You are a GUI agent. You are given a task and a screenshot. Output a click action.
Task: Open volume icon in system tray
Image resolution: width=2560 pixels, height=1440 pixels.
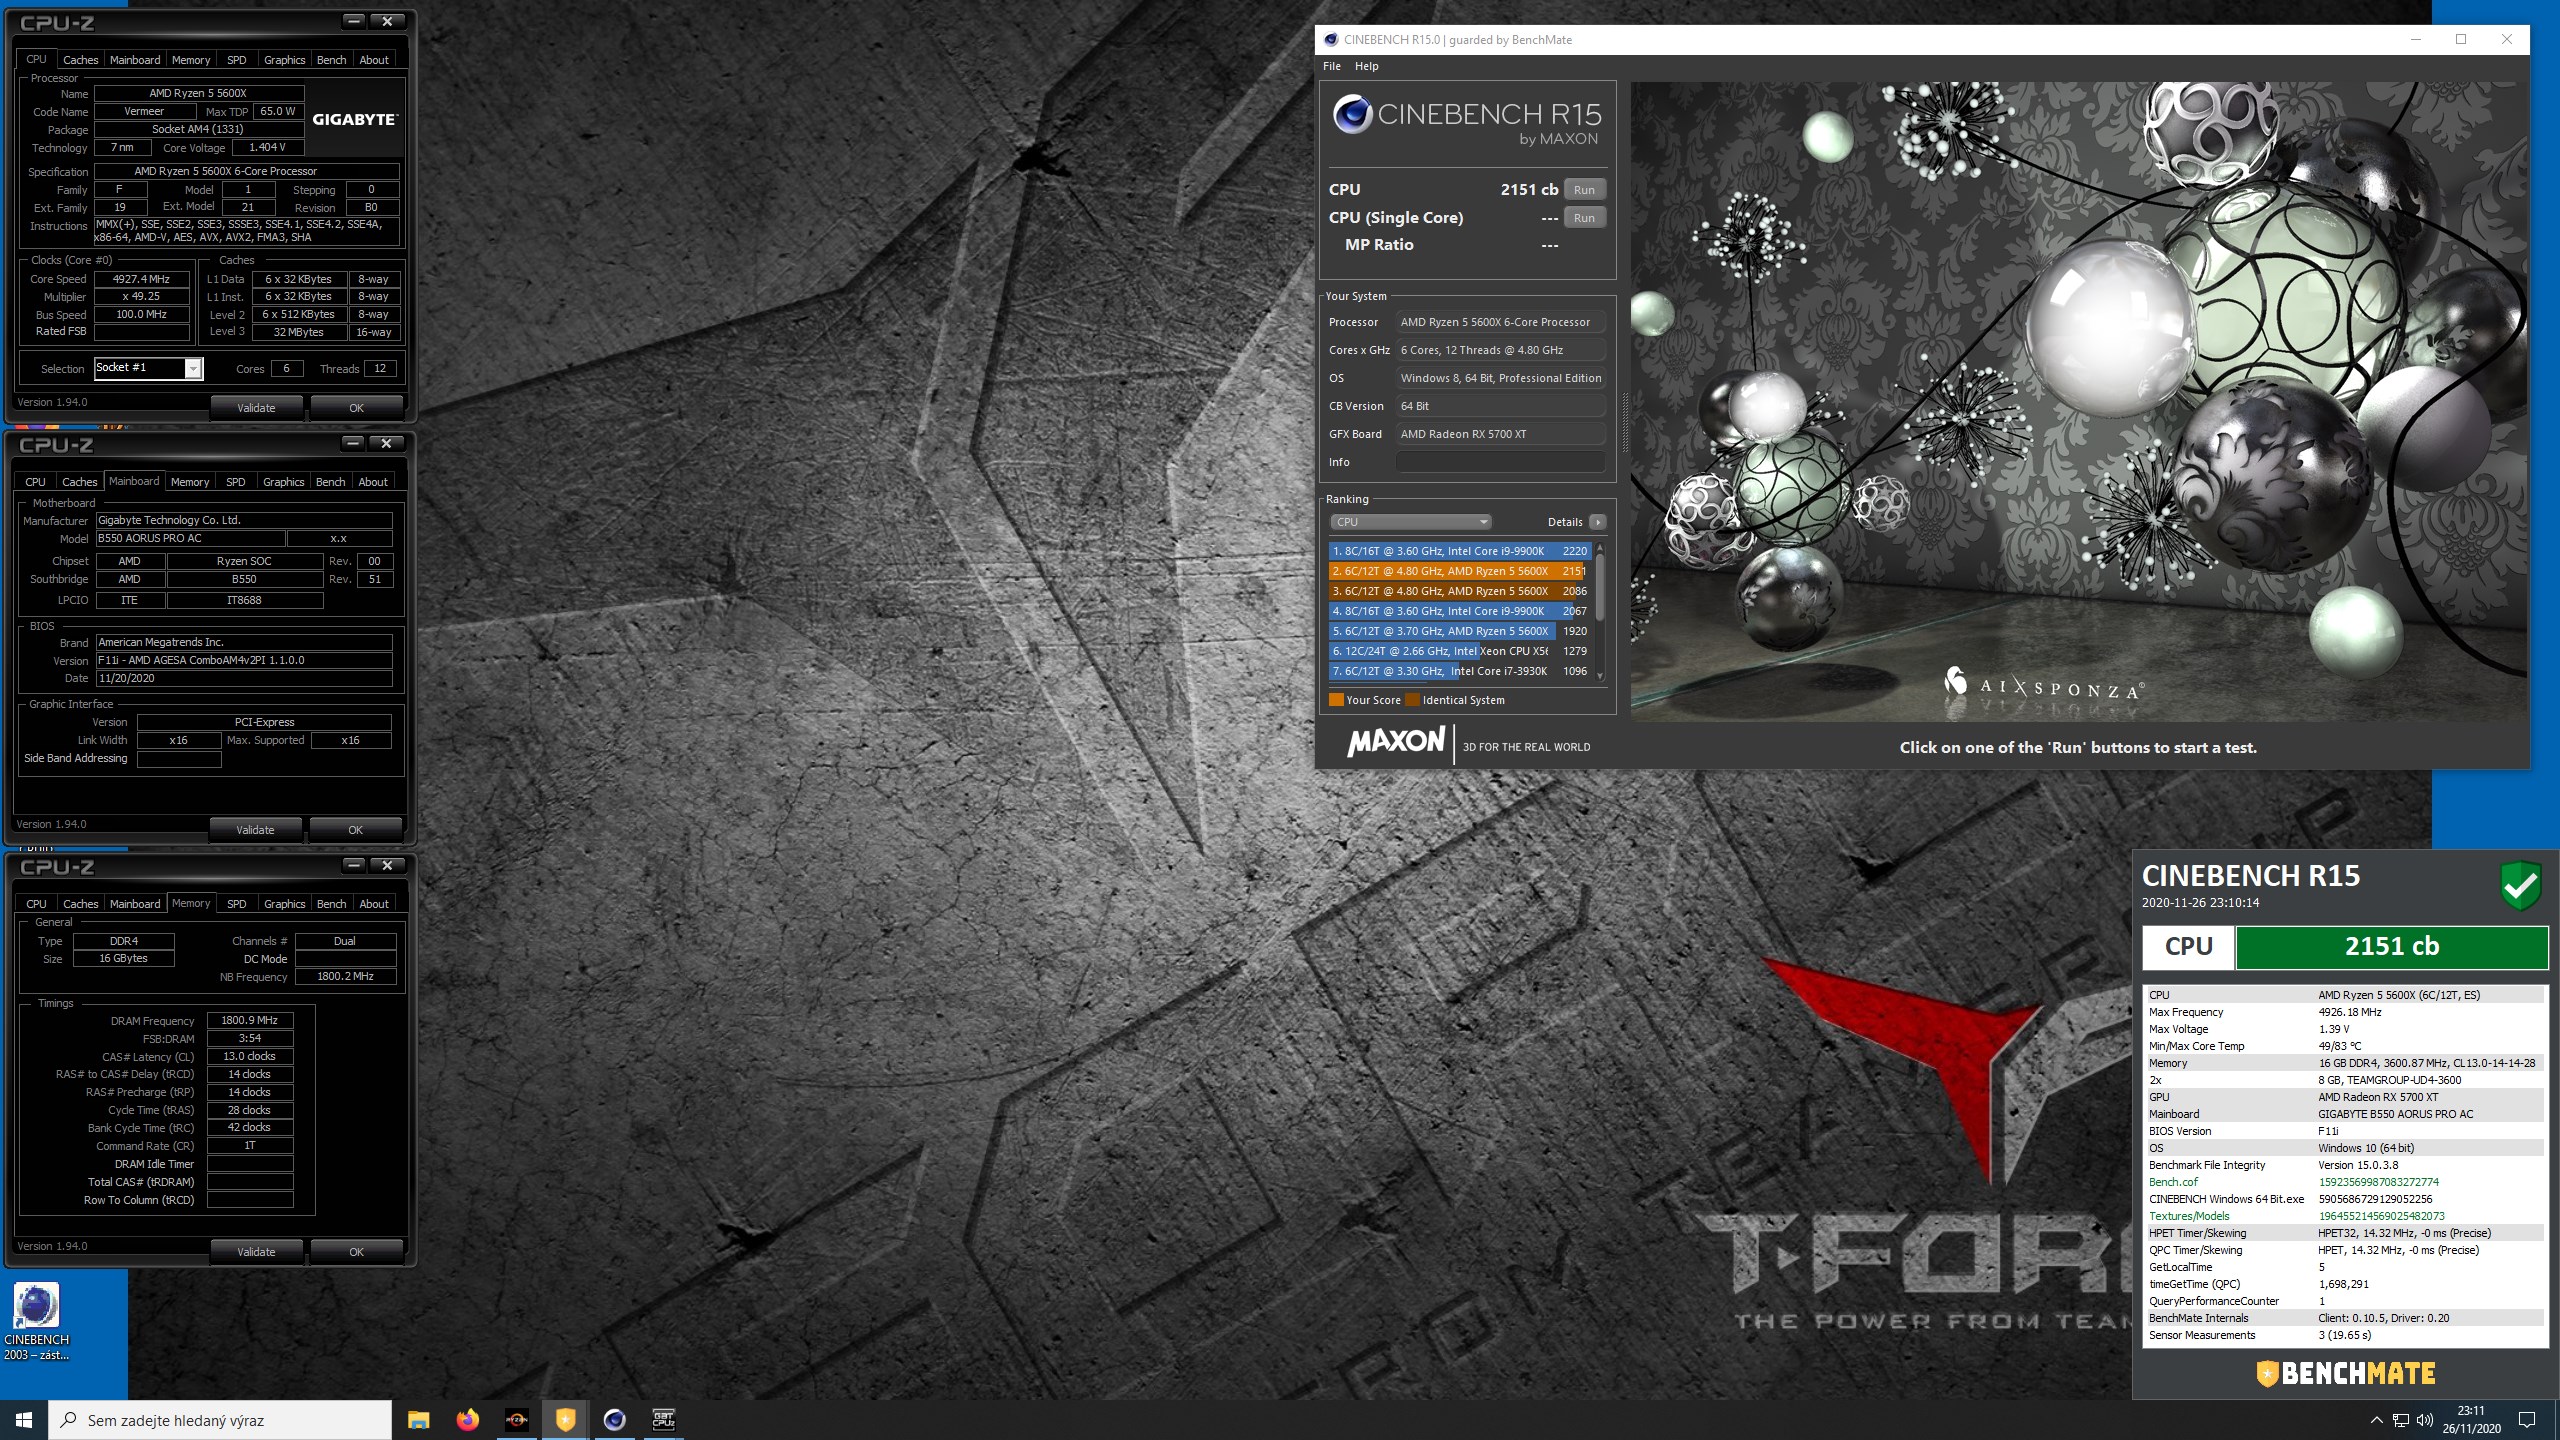click(x=2425, y=1420)
